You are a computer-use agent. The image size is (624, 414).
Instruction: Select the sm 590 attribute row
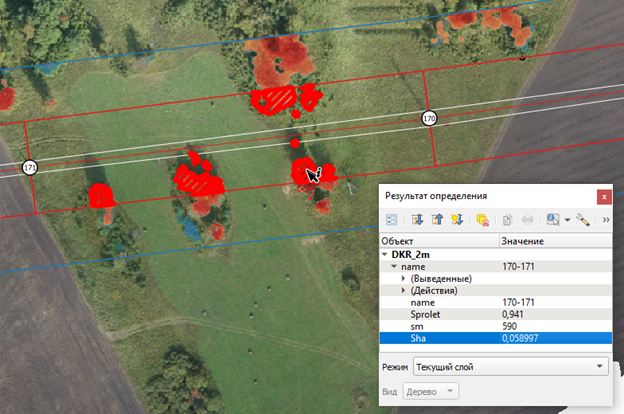coord(495,326)
